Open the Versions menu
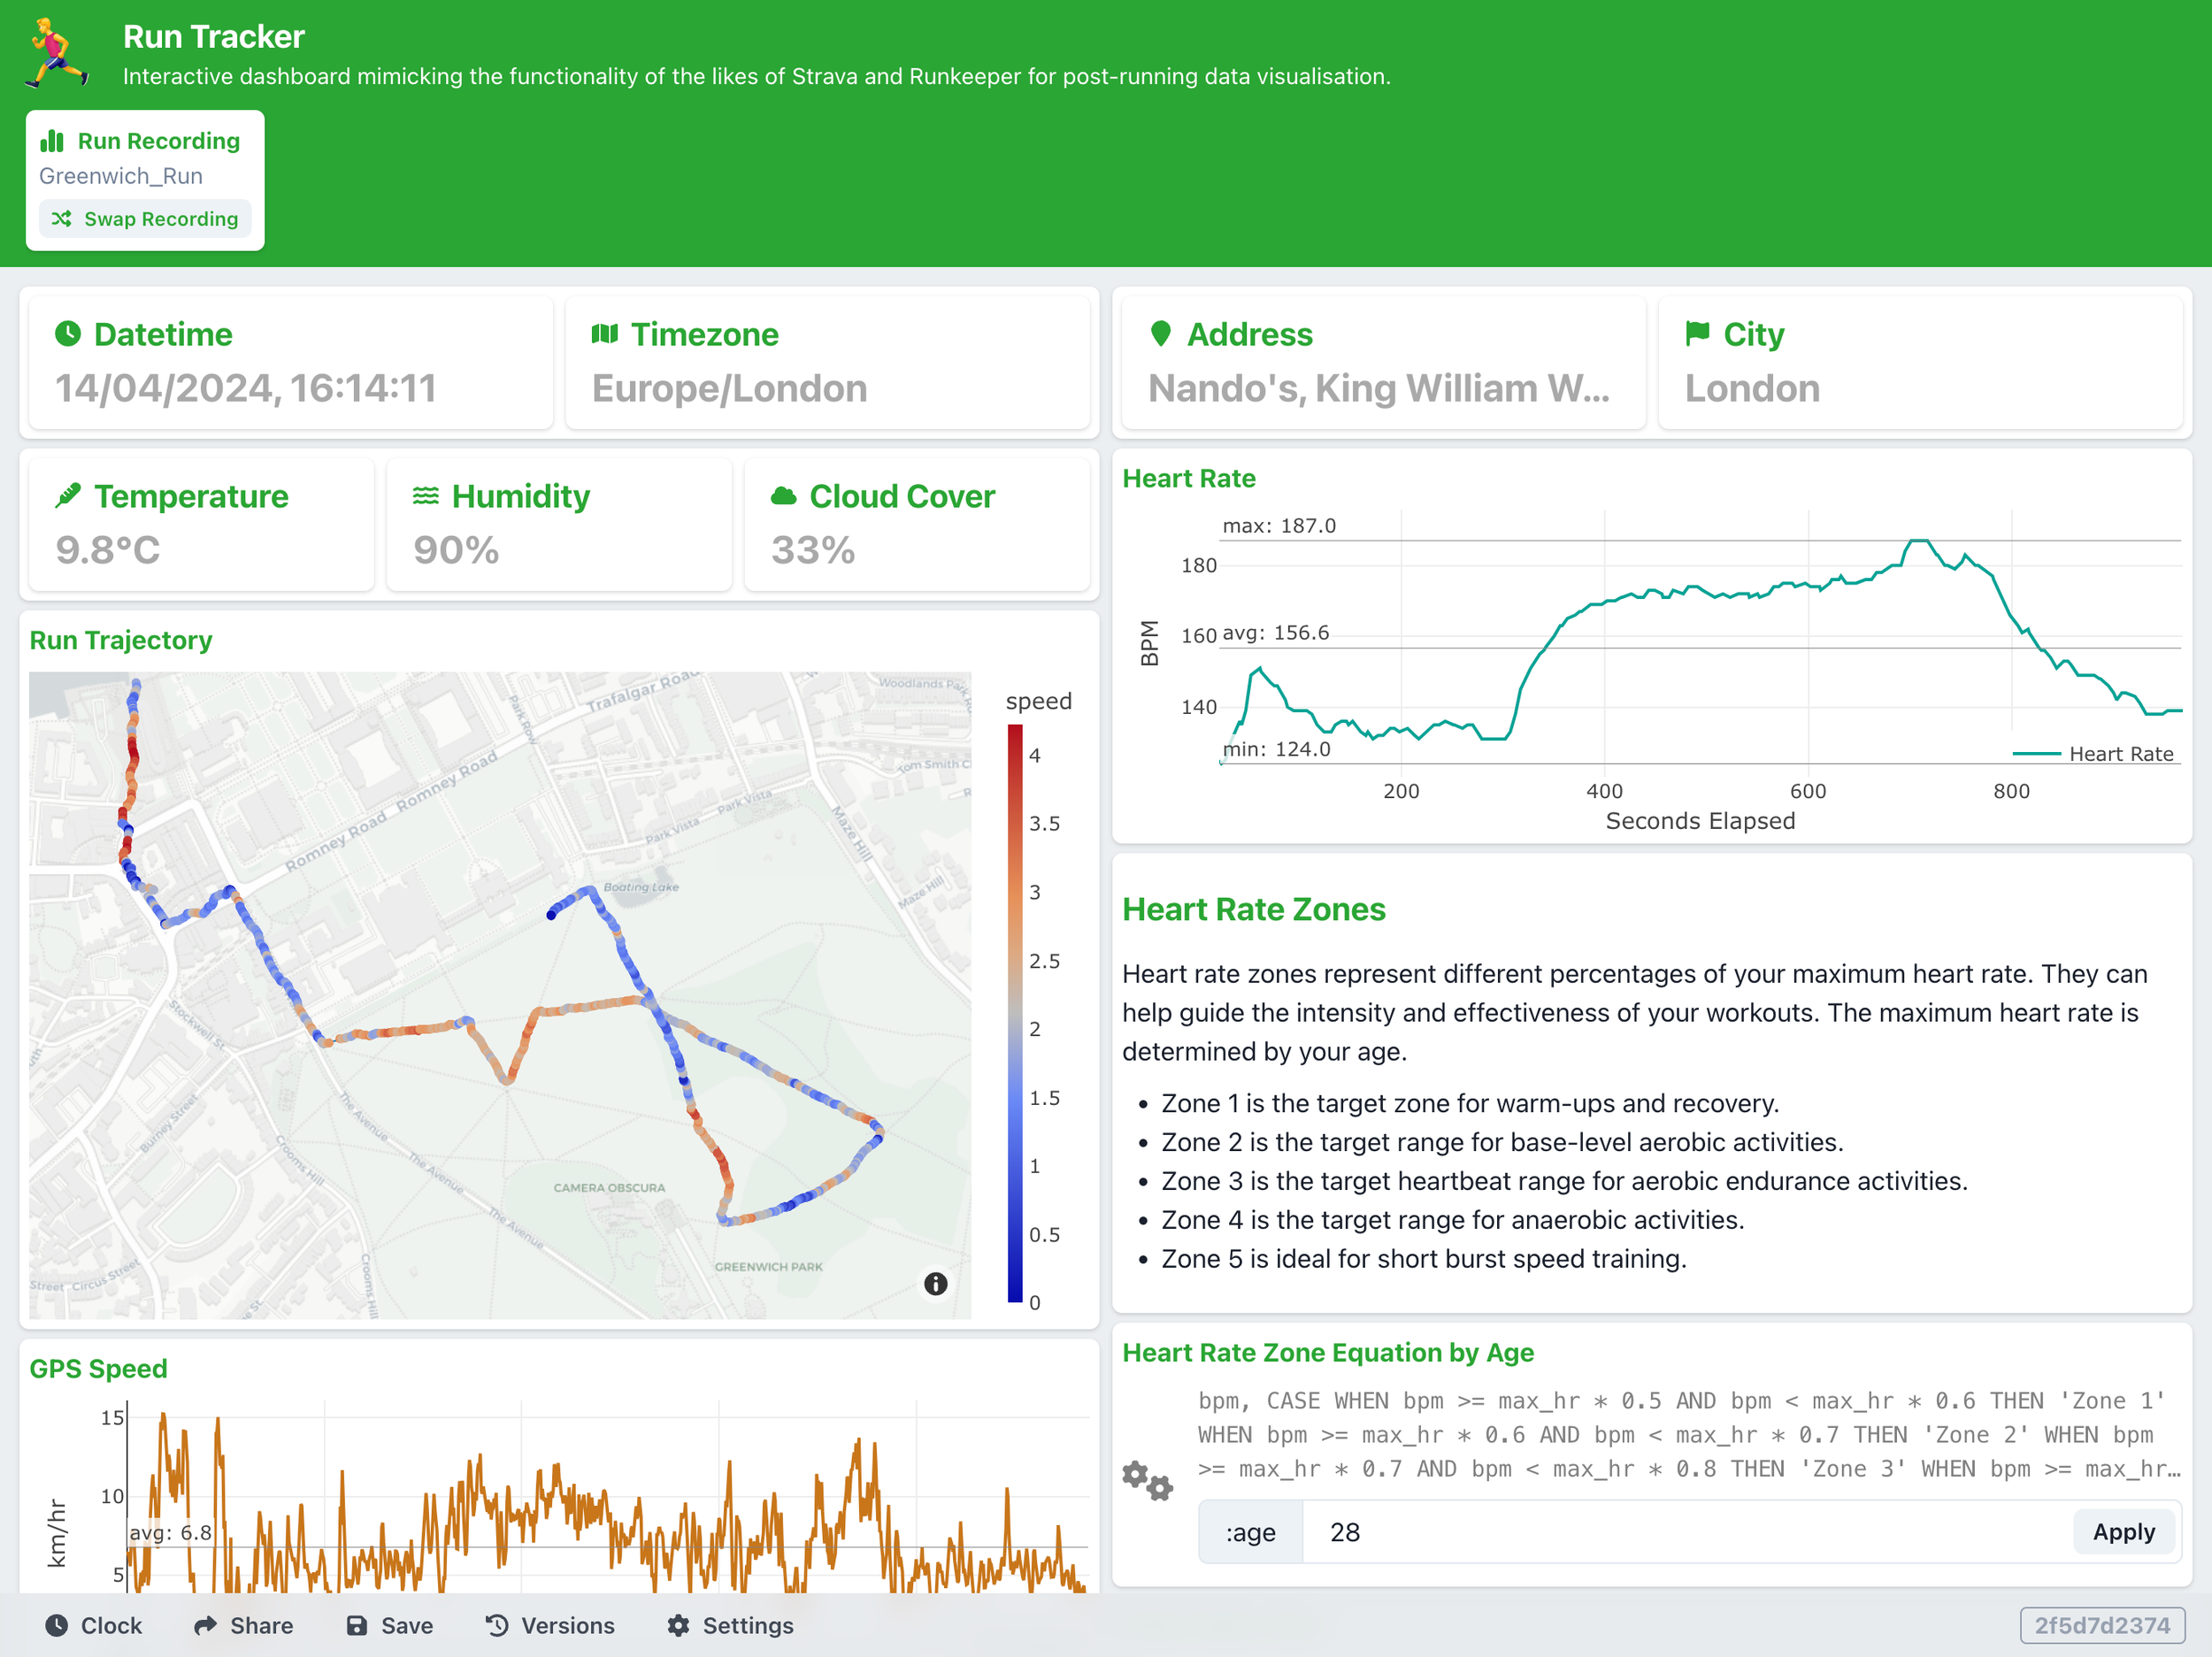Screen dimensions: 2212x1657 pos(550,1626)
